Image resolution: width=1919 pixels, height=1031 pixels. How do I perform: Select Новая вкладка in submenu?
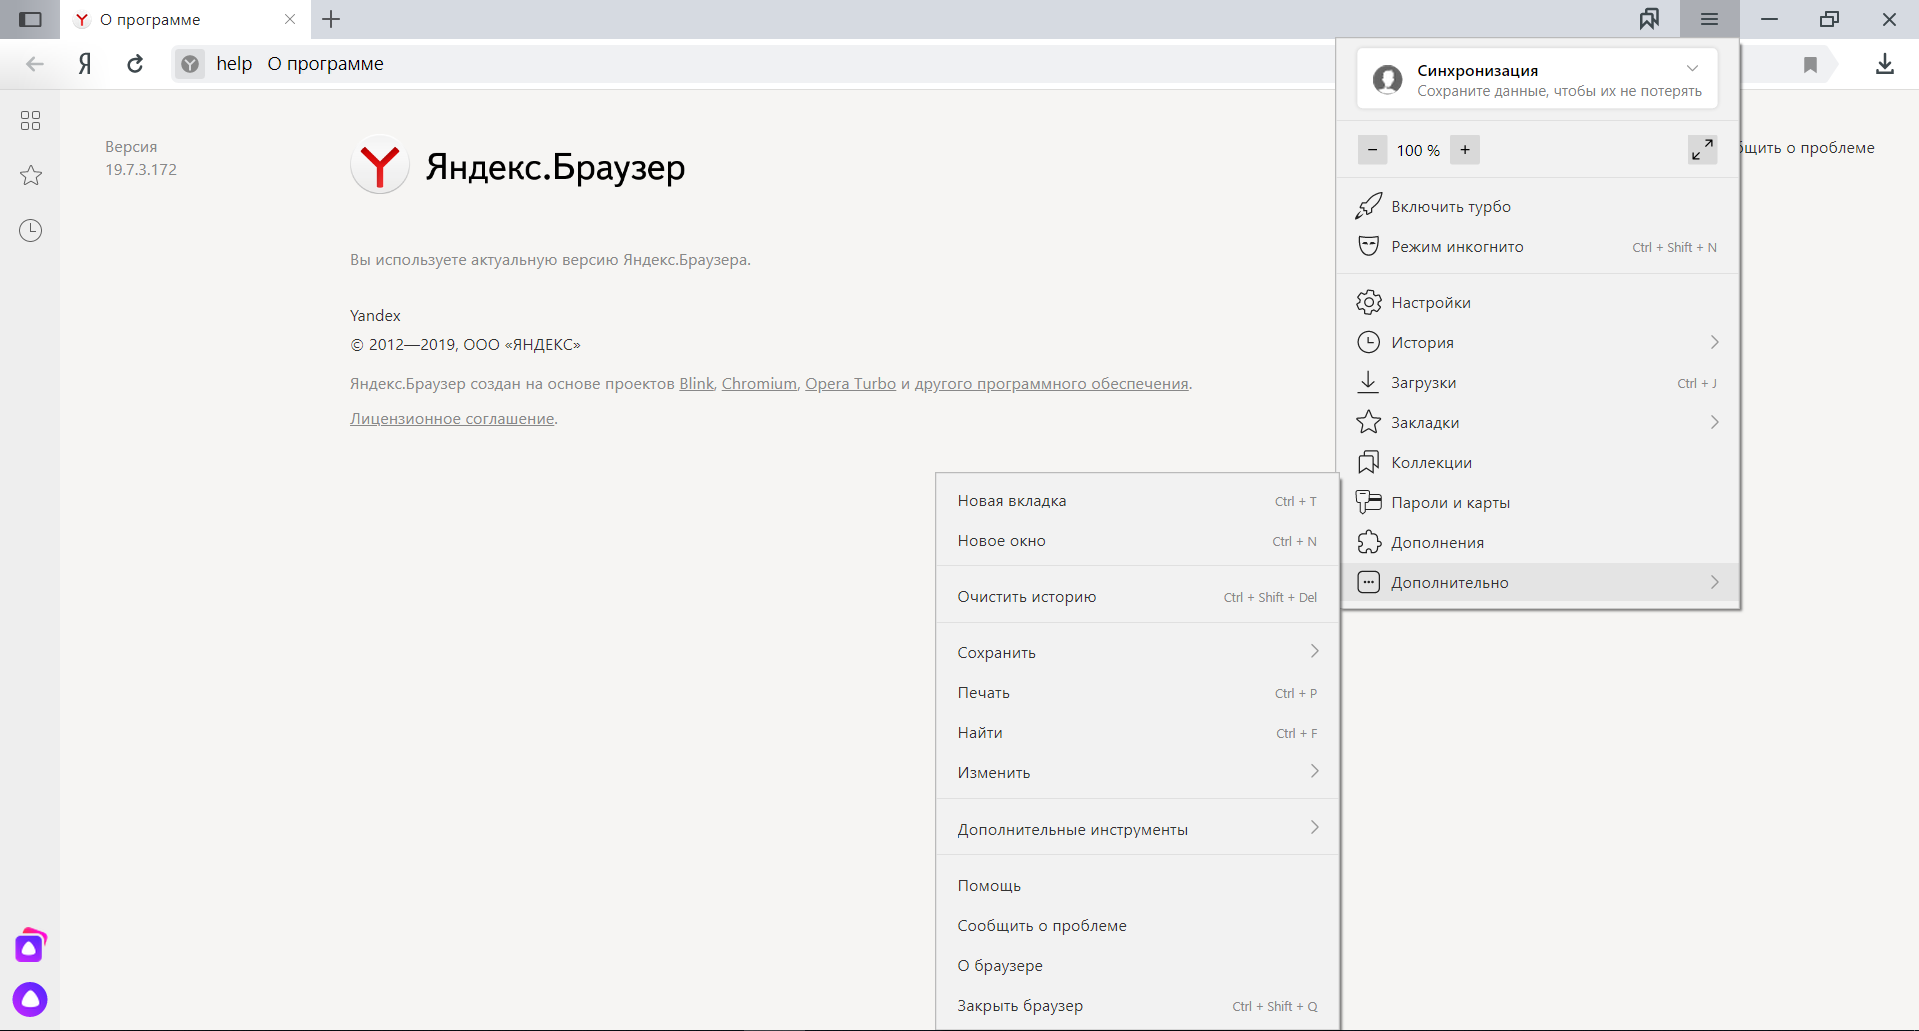1137,501
